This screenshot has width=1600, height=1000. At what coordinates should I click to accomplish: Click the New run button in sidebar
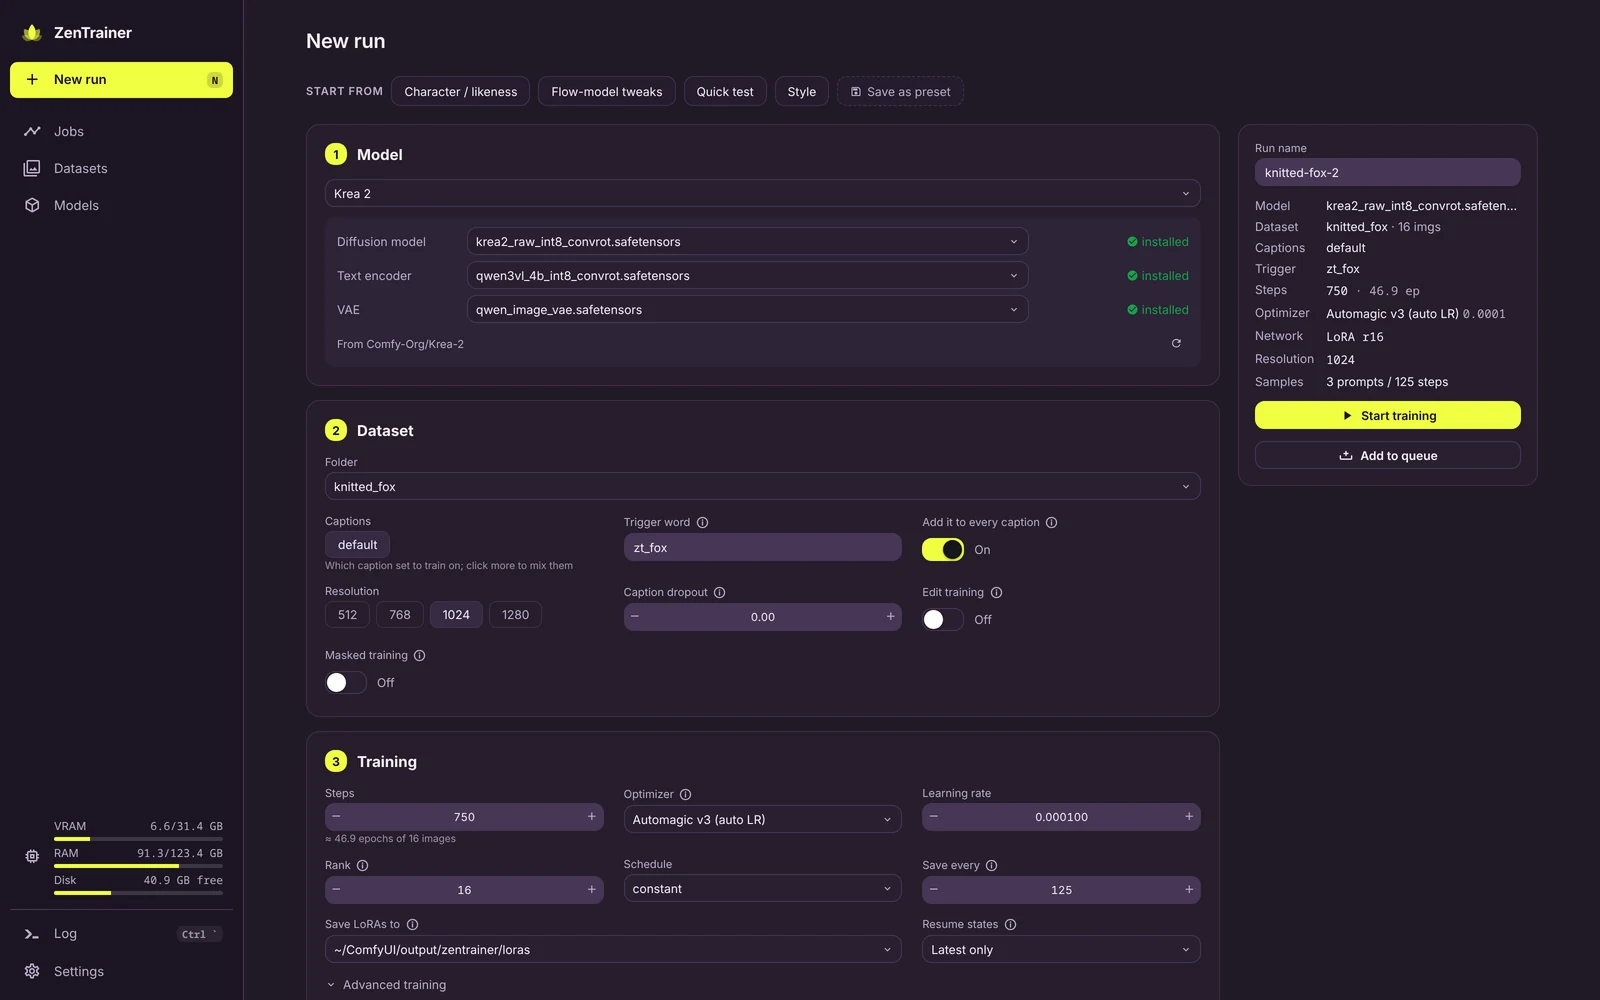pyautogui.click(x=121, y=80)
